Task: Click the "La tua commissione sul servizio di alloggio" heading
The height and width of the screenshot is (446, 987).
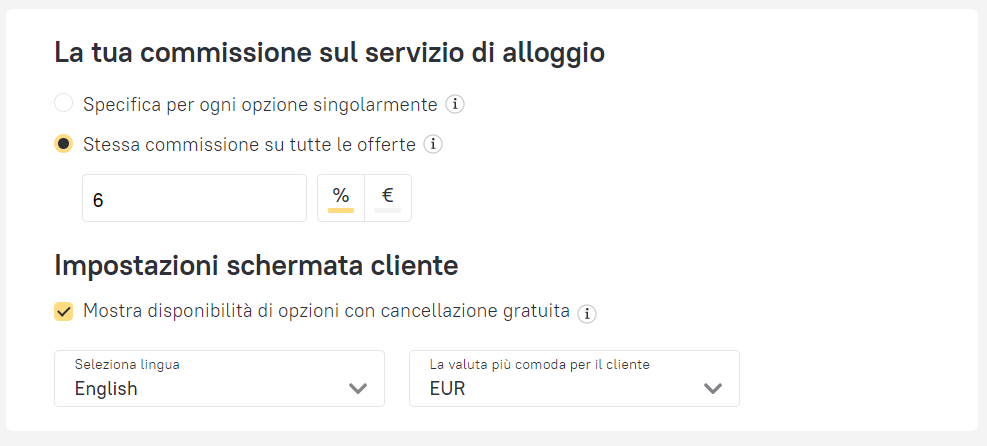Action: [x=329, y=53]
